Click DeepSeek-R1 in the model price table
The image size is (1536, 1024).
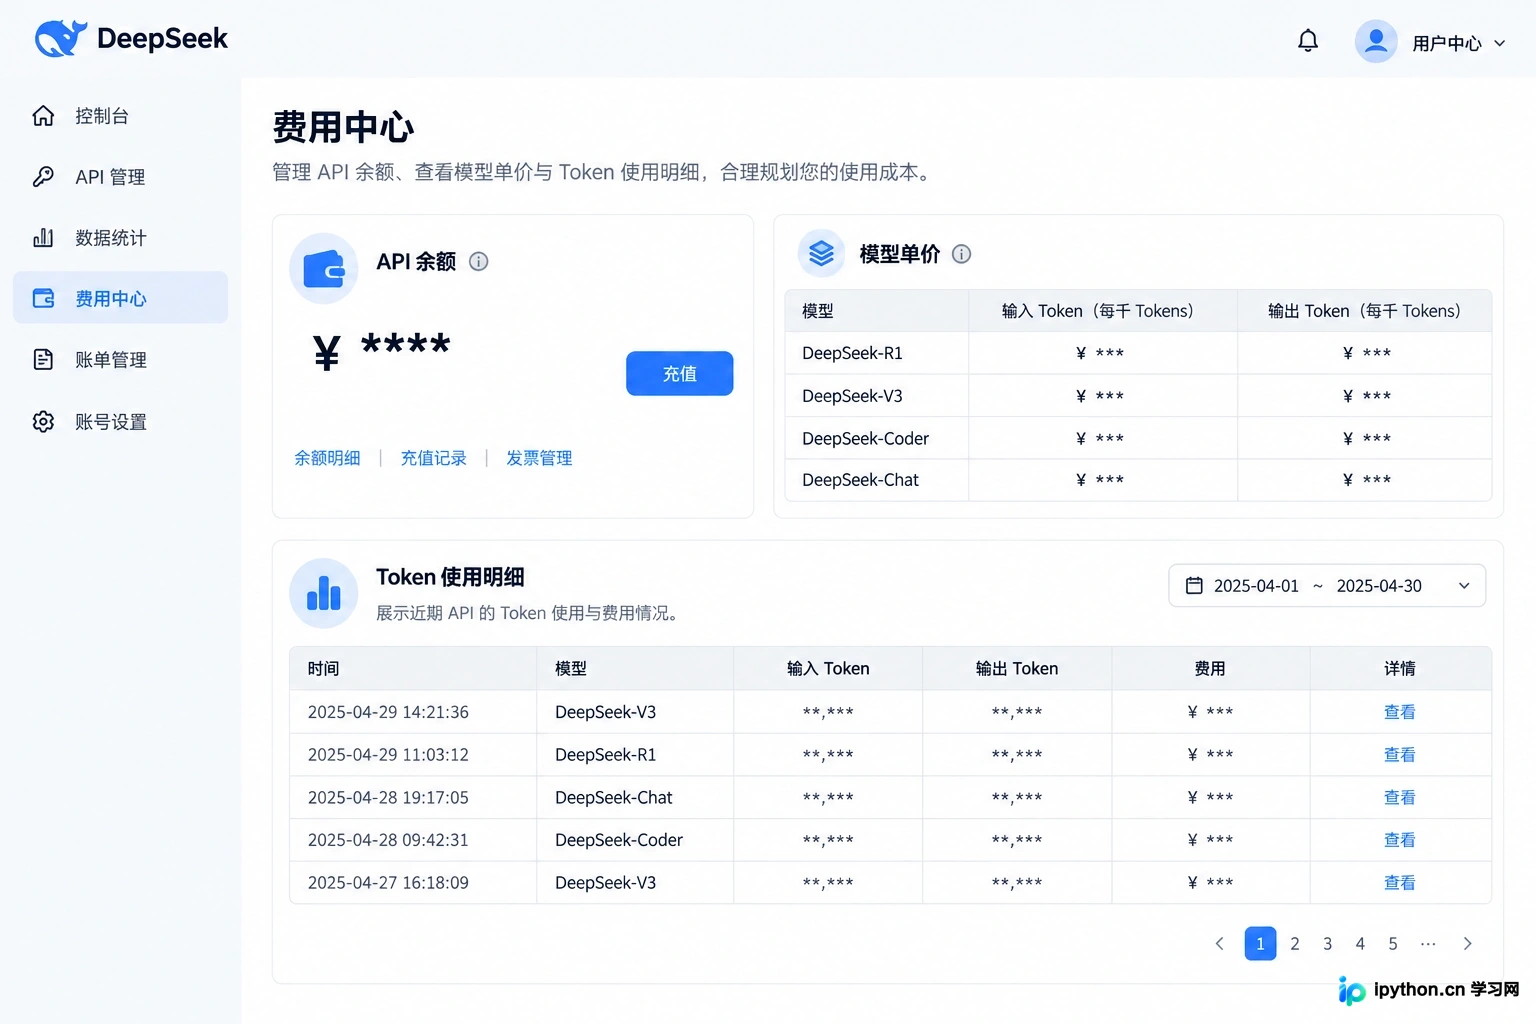click(x=852, y=353)
